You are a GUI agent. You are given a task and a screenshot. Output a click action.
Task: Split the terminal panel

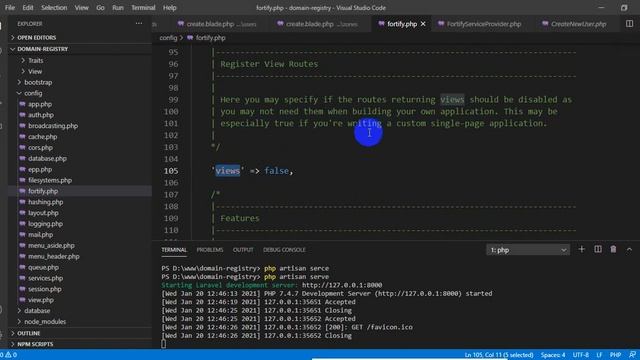pyautogui.click(x=598, y=249)
